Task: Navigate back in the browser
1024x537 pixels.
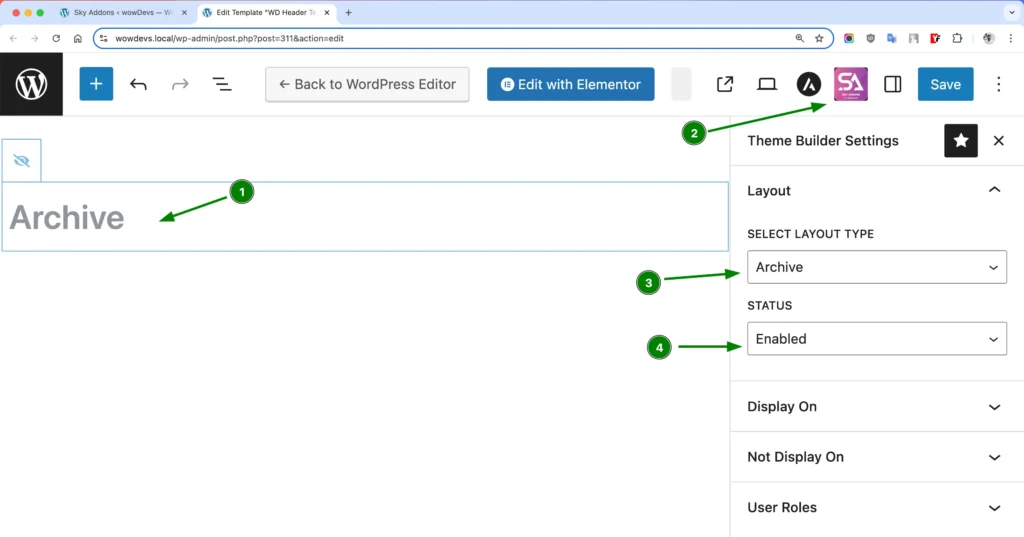Action: 13,39
